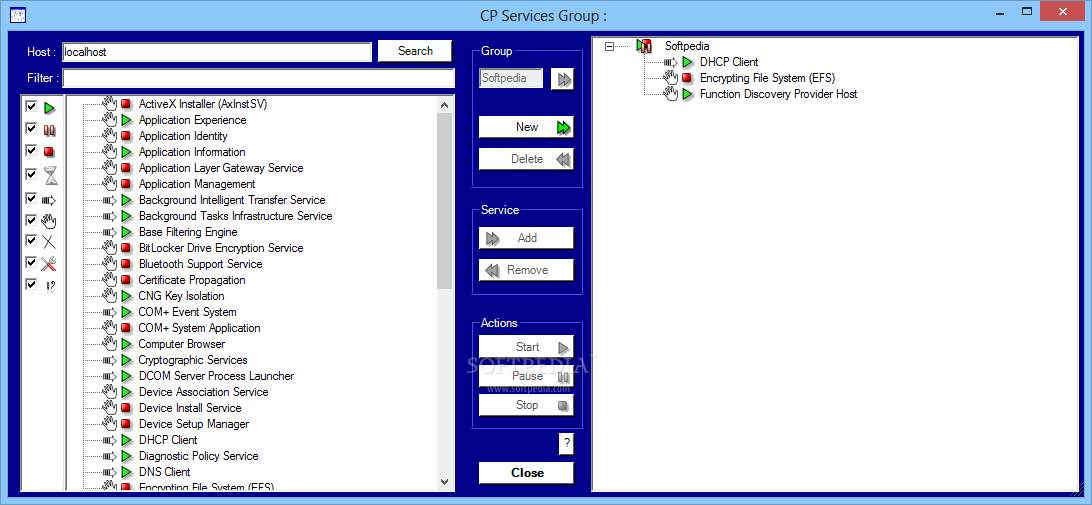1092x505 pixels.
Task: Click the auto-start arrow icon of COM+ Event System
Action: (109, 312)
